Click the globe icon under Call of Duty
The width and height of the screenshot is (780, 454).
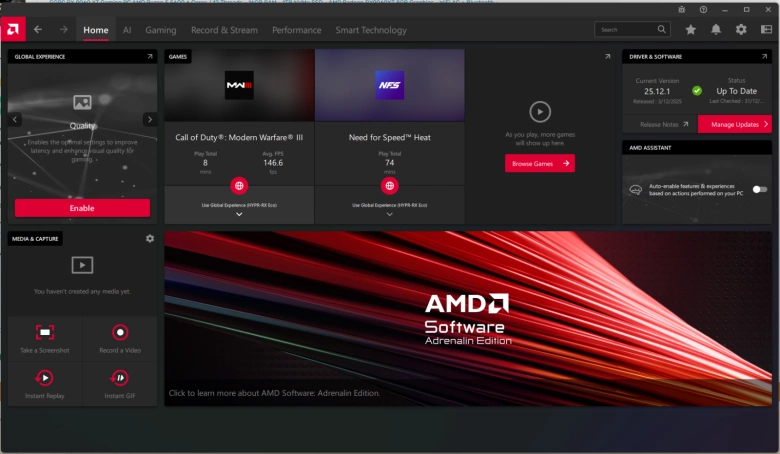tap(239, 185)
